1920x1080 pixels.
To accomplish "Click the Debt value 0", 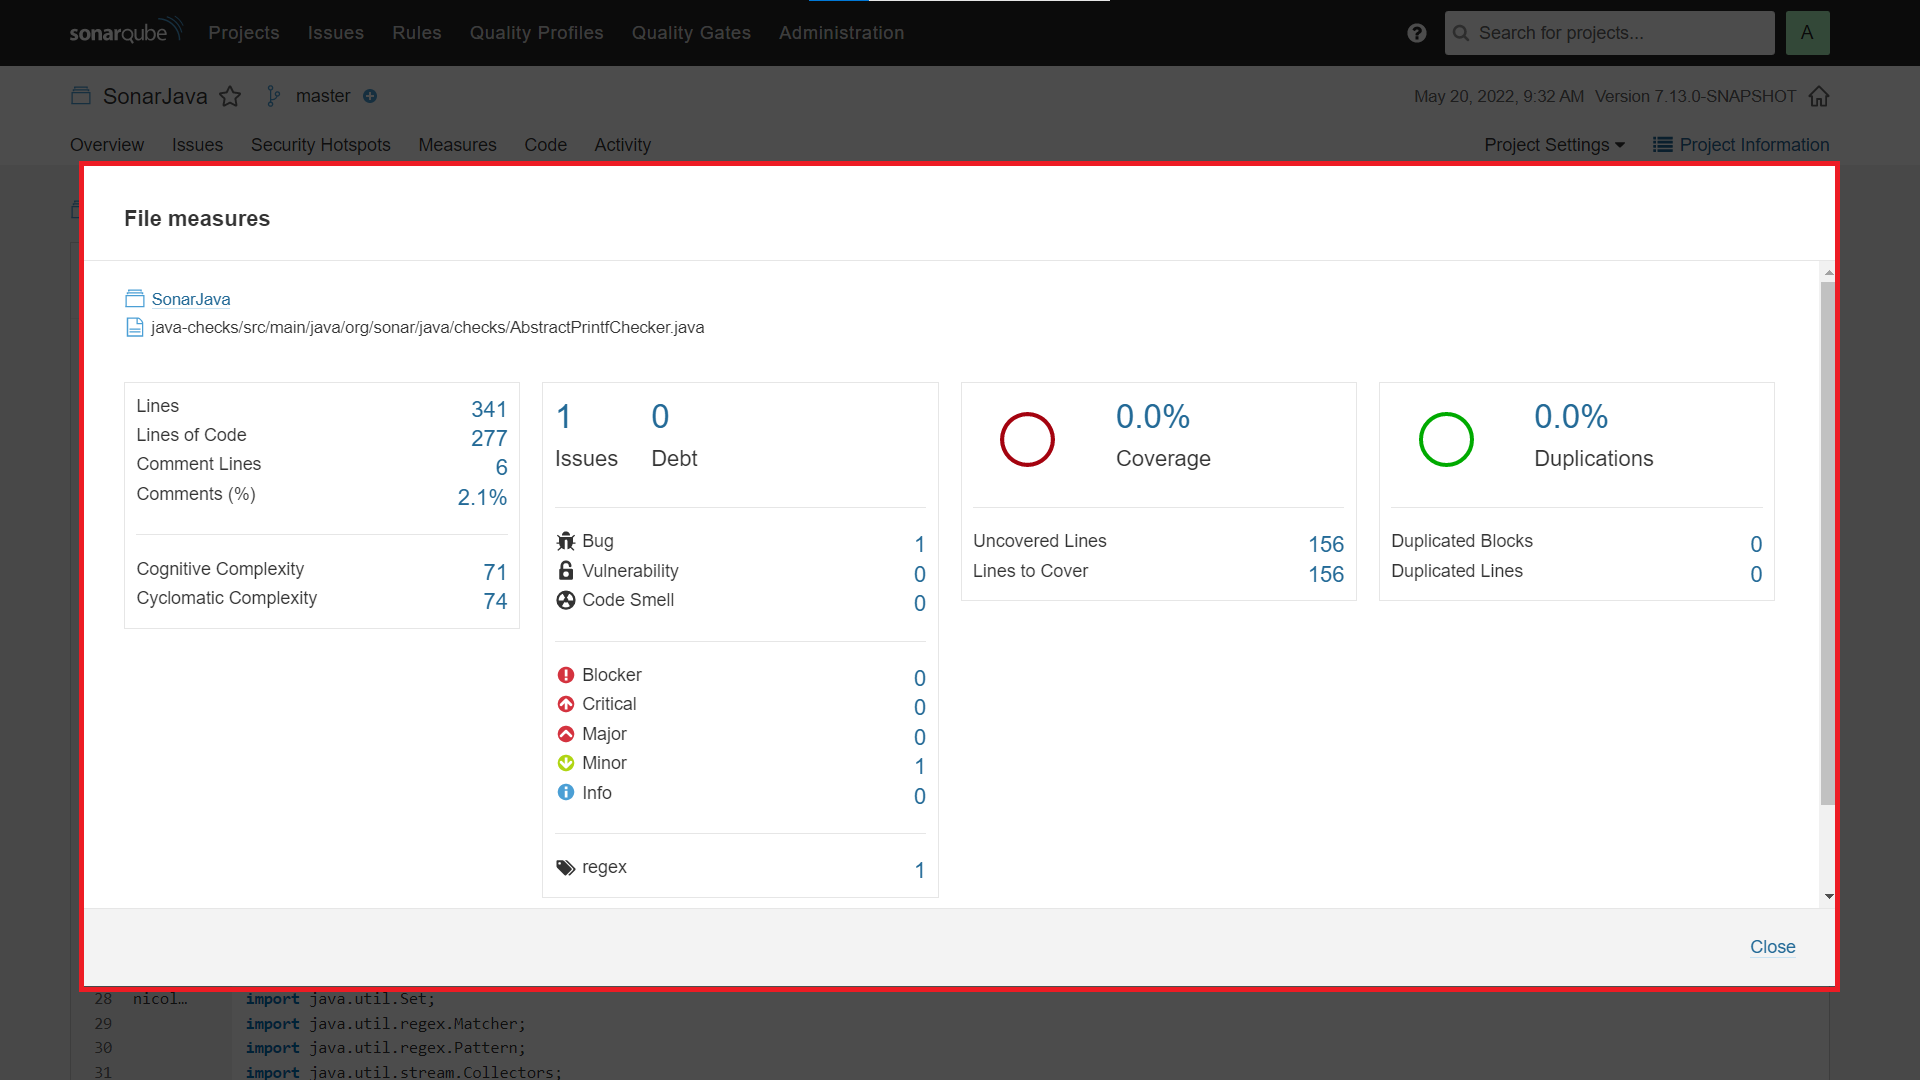I will (660, 416).
